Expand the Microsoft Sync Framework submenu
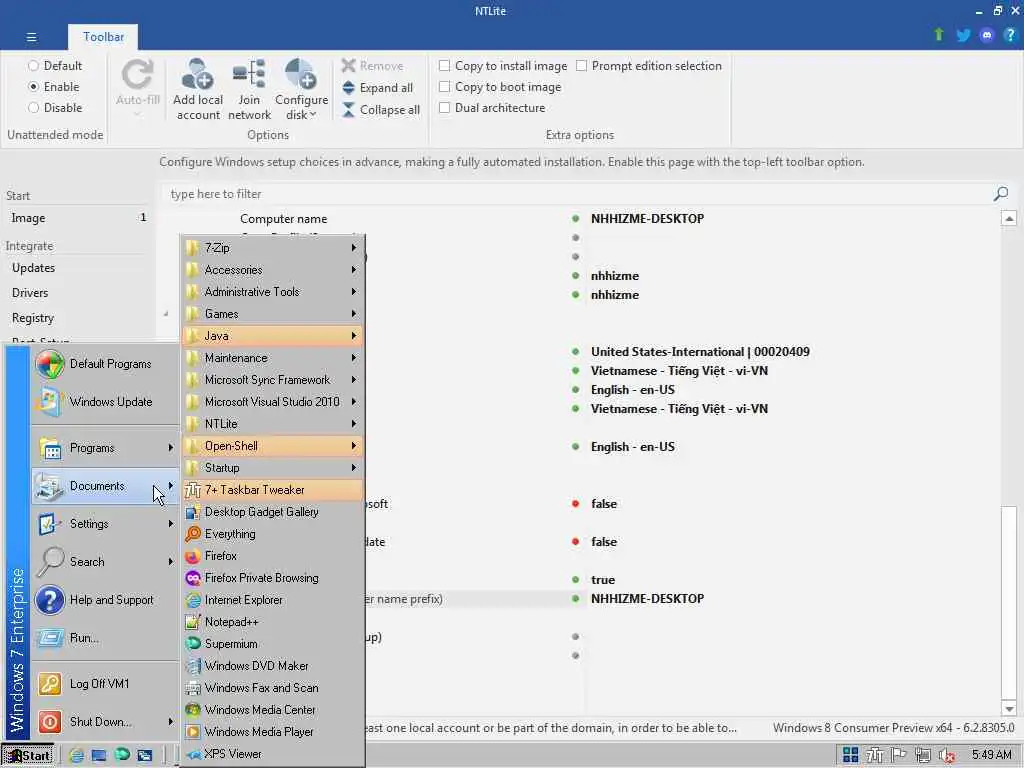Image resolution: width=1024 pixels, height=768 pixels. [273, 380]
